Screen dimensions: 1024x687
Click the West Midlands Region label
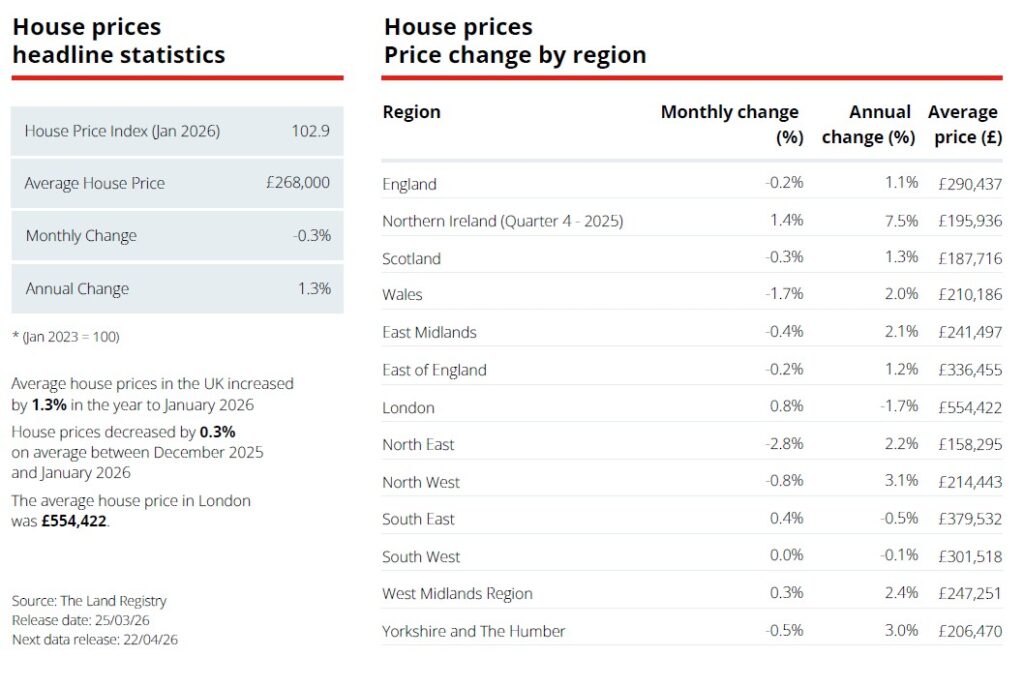pyautogui.click(x=457, y=593)
